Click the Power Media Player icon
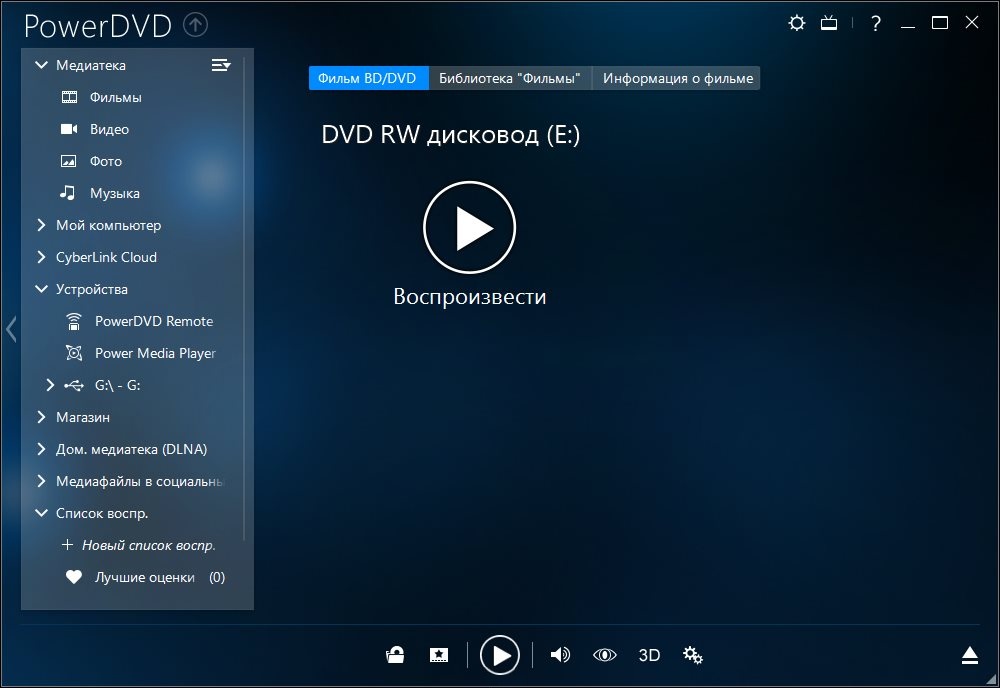 [74, 353]
